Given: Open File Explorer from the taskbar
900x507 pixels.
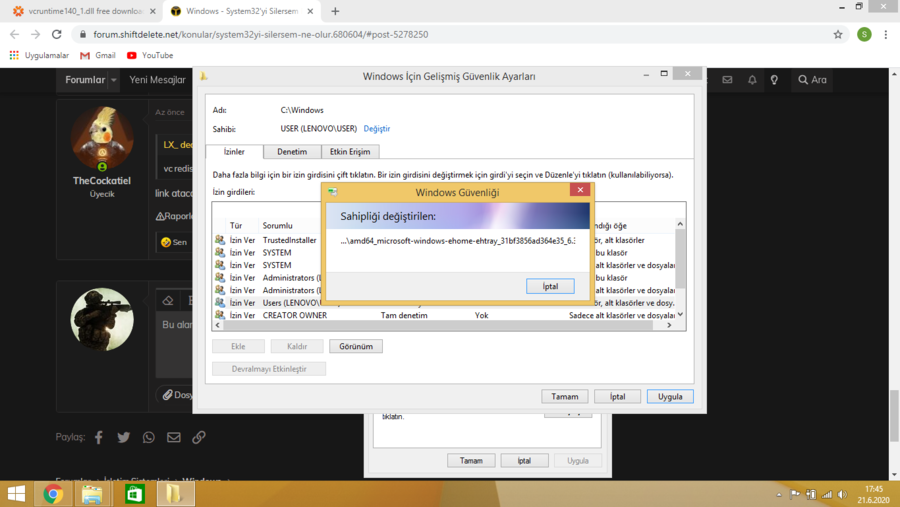Looking at the screenshot, I should (x=92, y=494).
